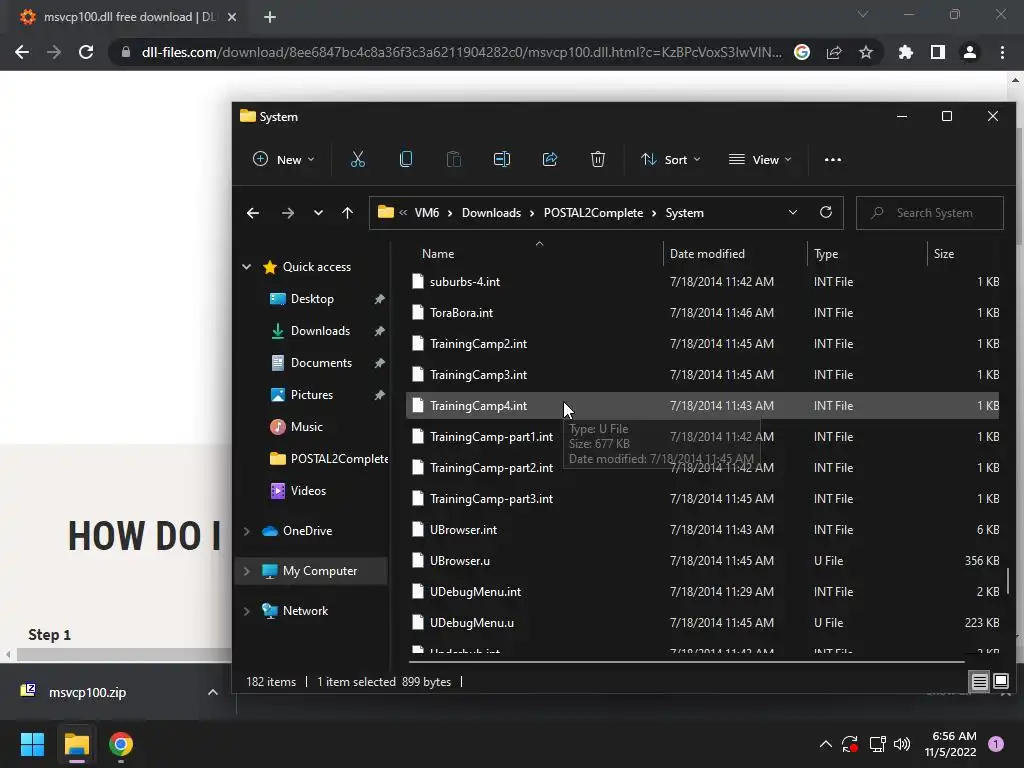Open Pictures in Quick access
The image size is (1024, 768).
(312, 394)
